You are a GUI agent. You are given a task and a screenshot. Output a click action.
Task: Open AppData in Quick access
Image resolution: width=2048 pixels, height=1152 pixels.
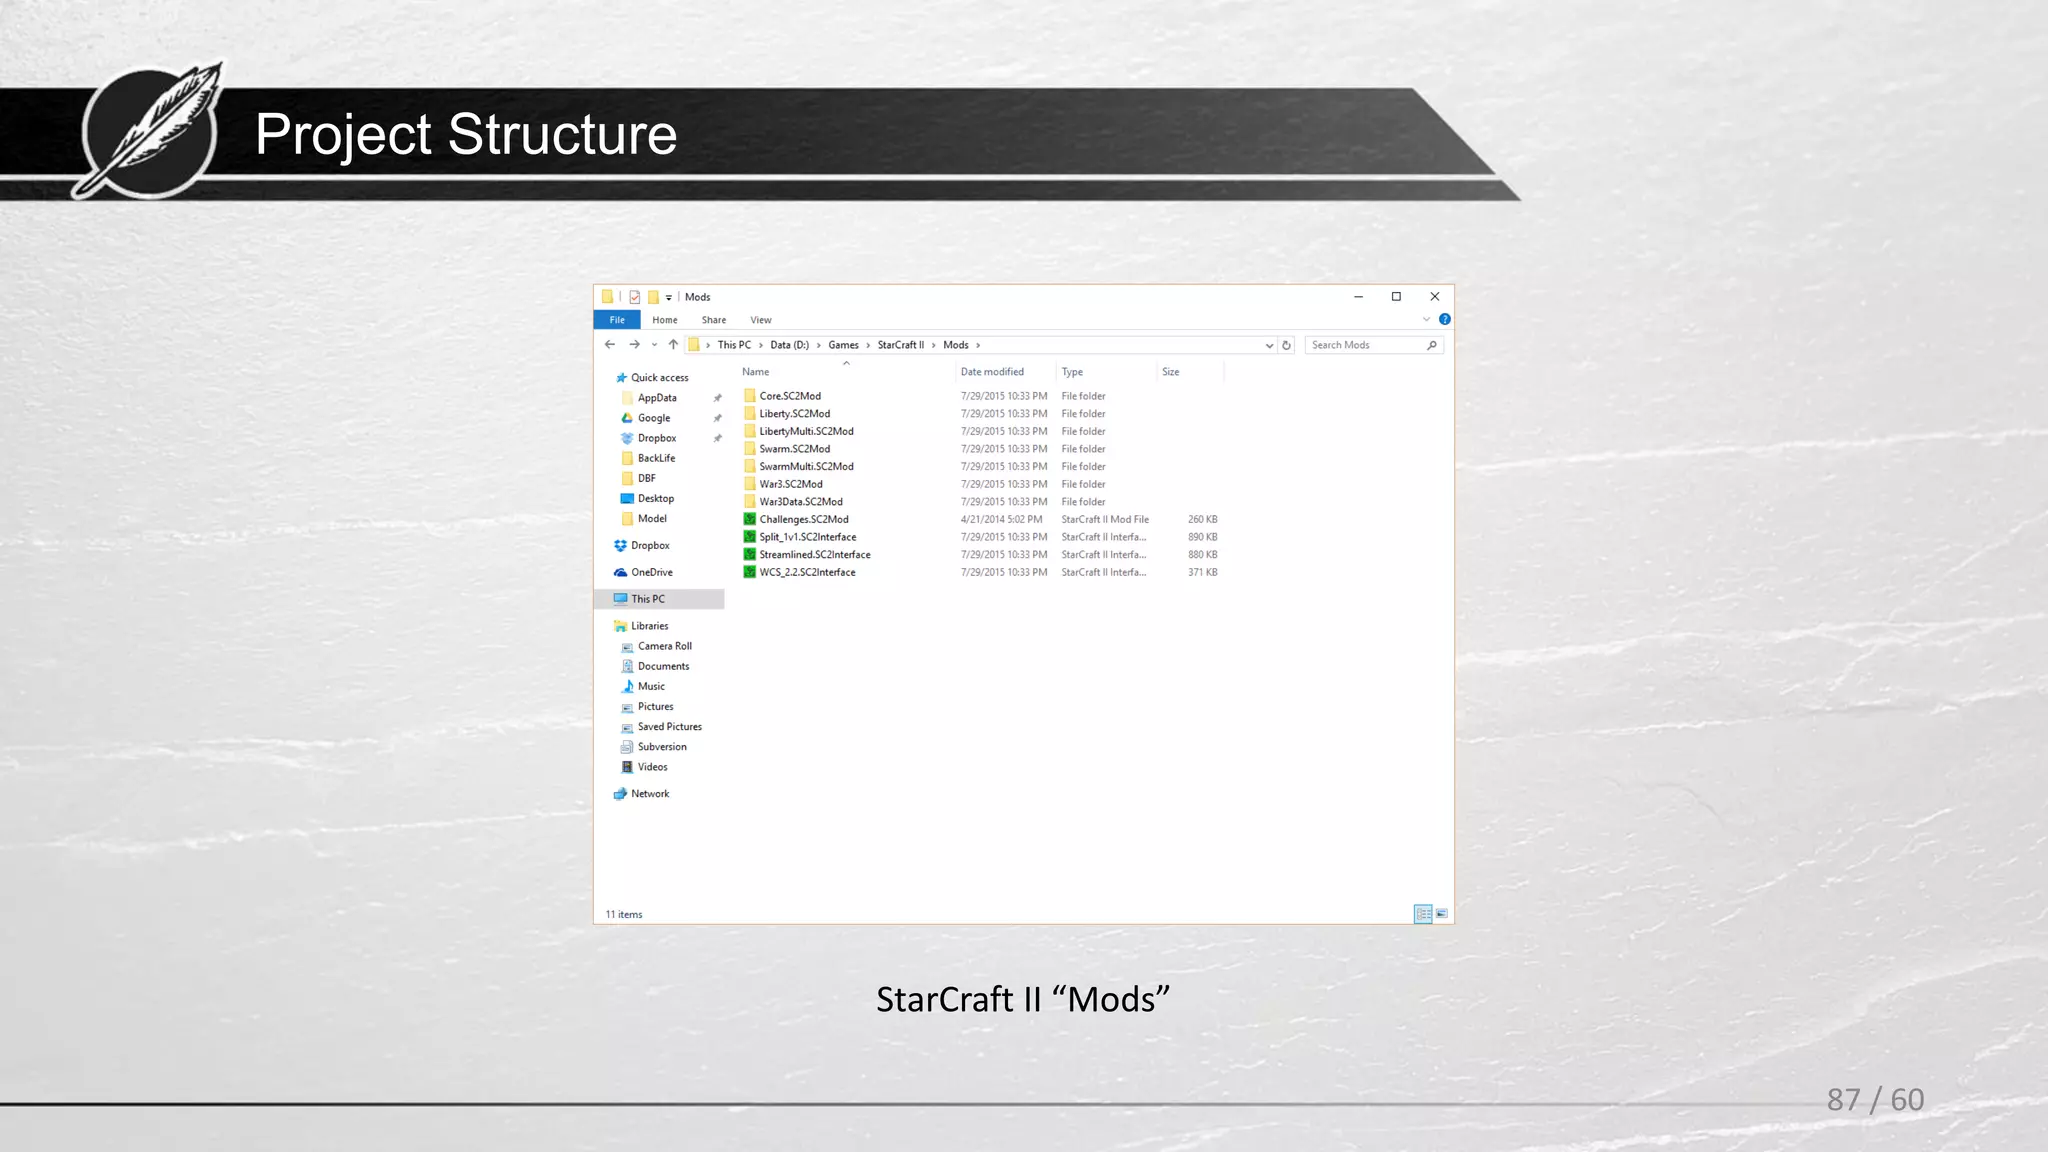(x=657, y=398)
